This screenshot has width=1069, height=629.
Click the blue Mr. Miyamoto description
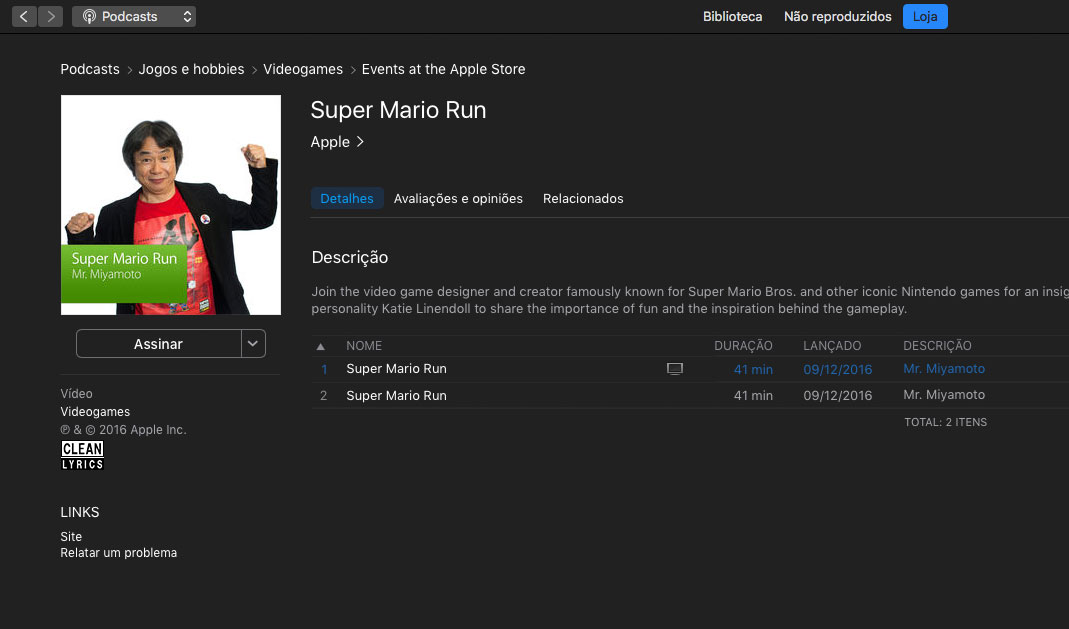[944, 369]
